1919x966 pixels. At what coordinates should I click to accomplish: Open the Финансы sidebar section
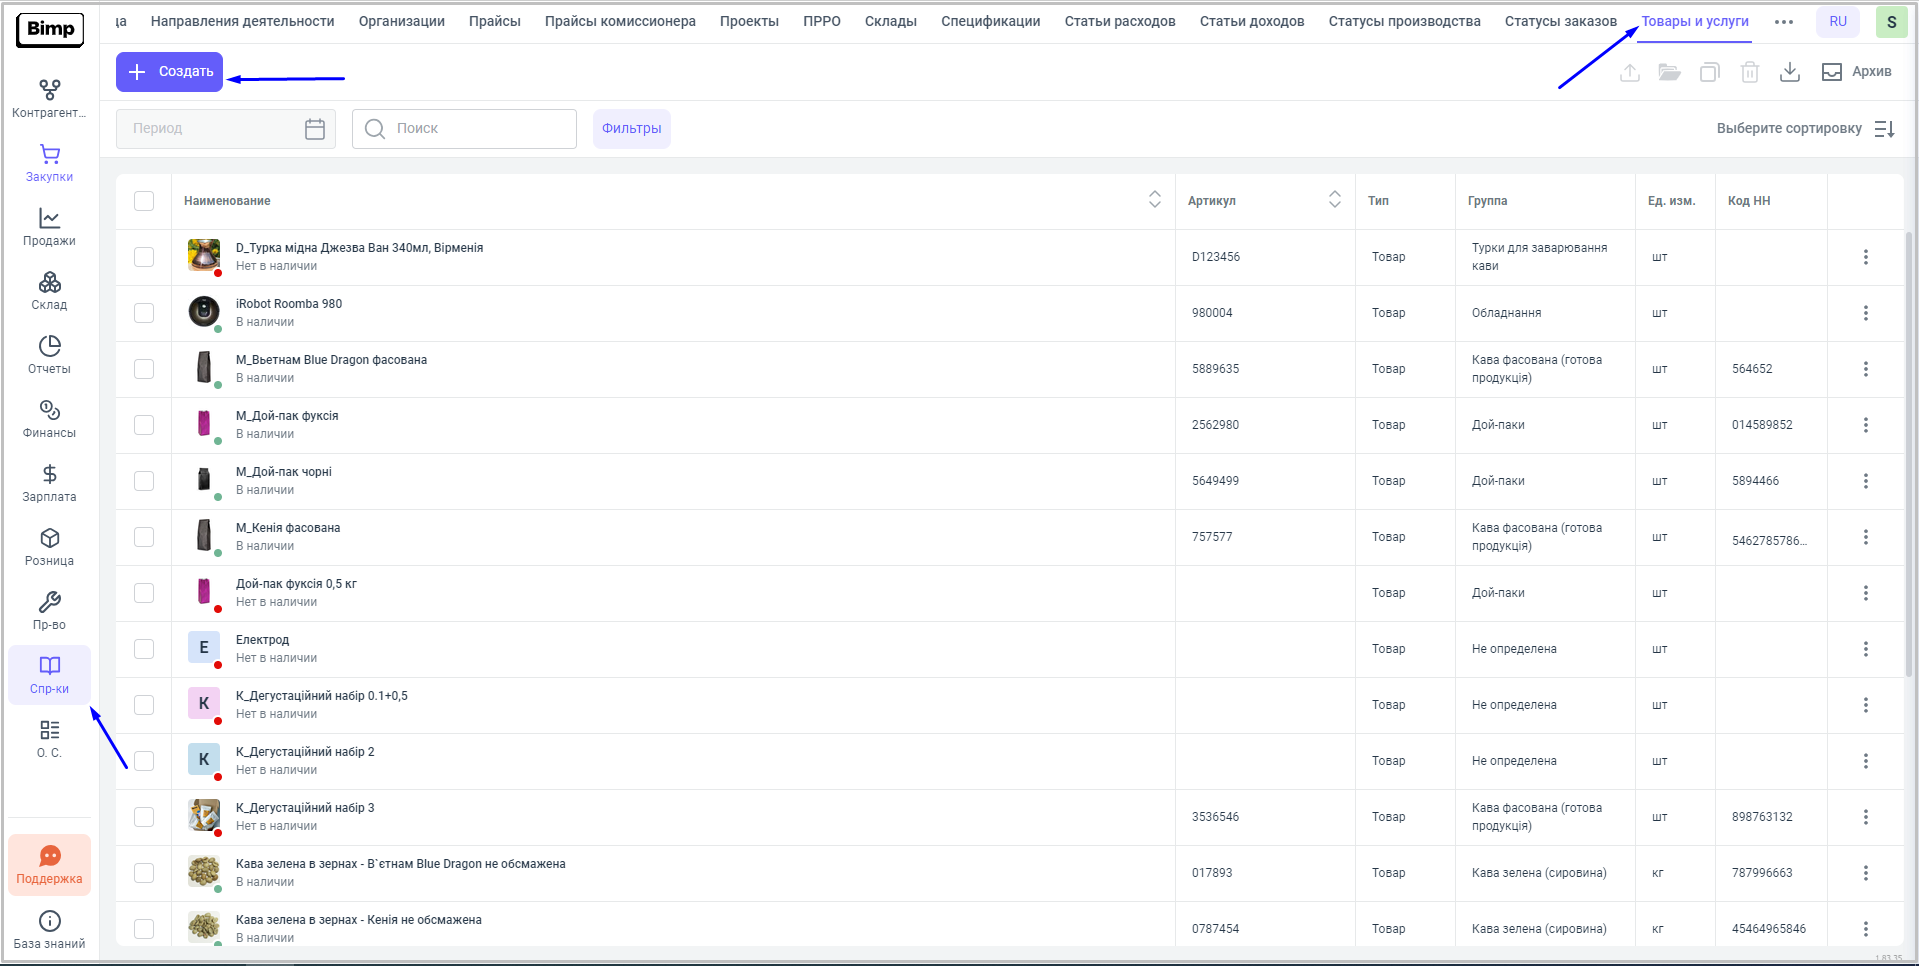49,418
